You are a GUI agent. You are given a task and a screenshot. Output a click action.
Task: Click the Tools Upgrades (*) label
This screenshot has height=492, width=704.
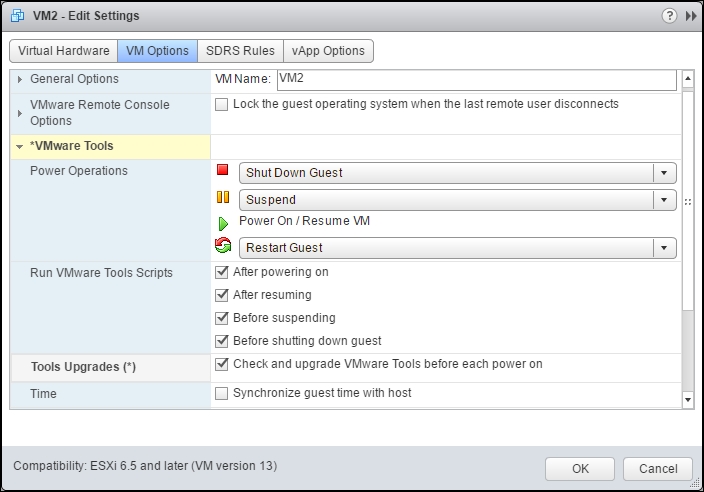click(83, 367)
